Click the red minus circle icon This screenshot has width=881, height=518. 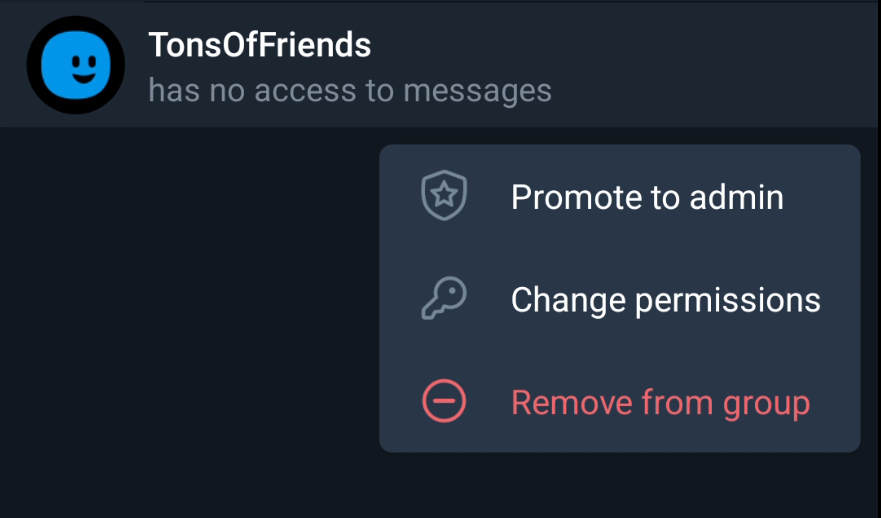(444, 402)
